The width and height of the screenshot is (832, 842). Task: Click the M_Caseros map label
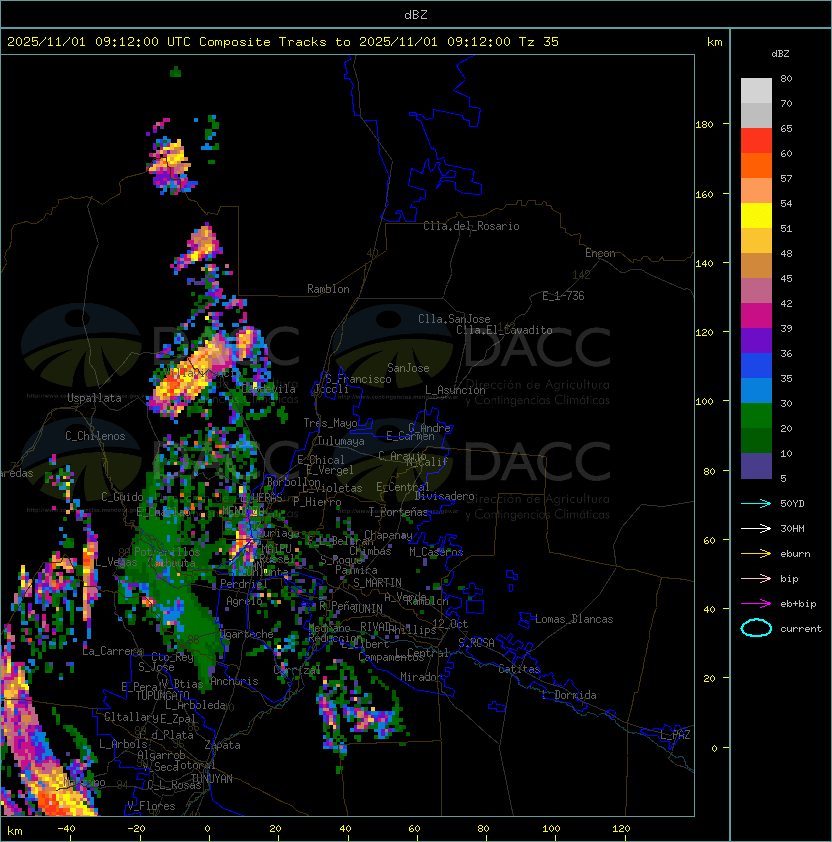pyautogui.click(x=436, y=552)
